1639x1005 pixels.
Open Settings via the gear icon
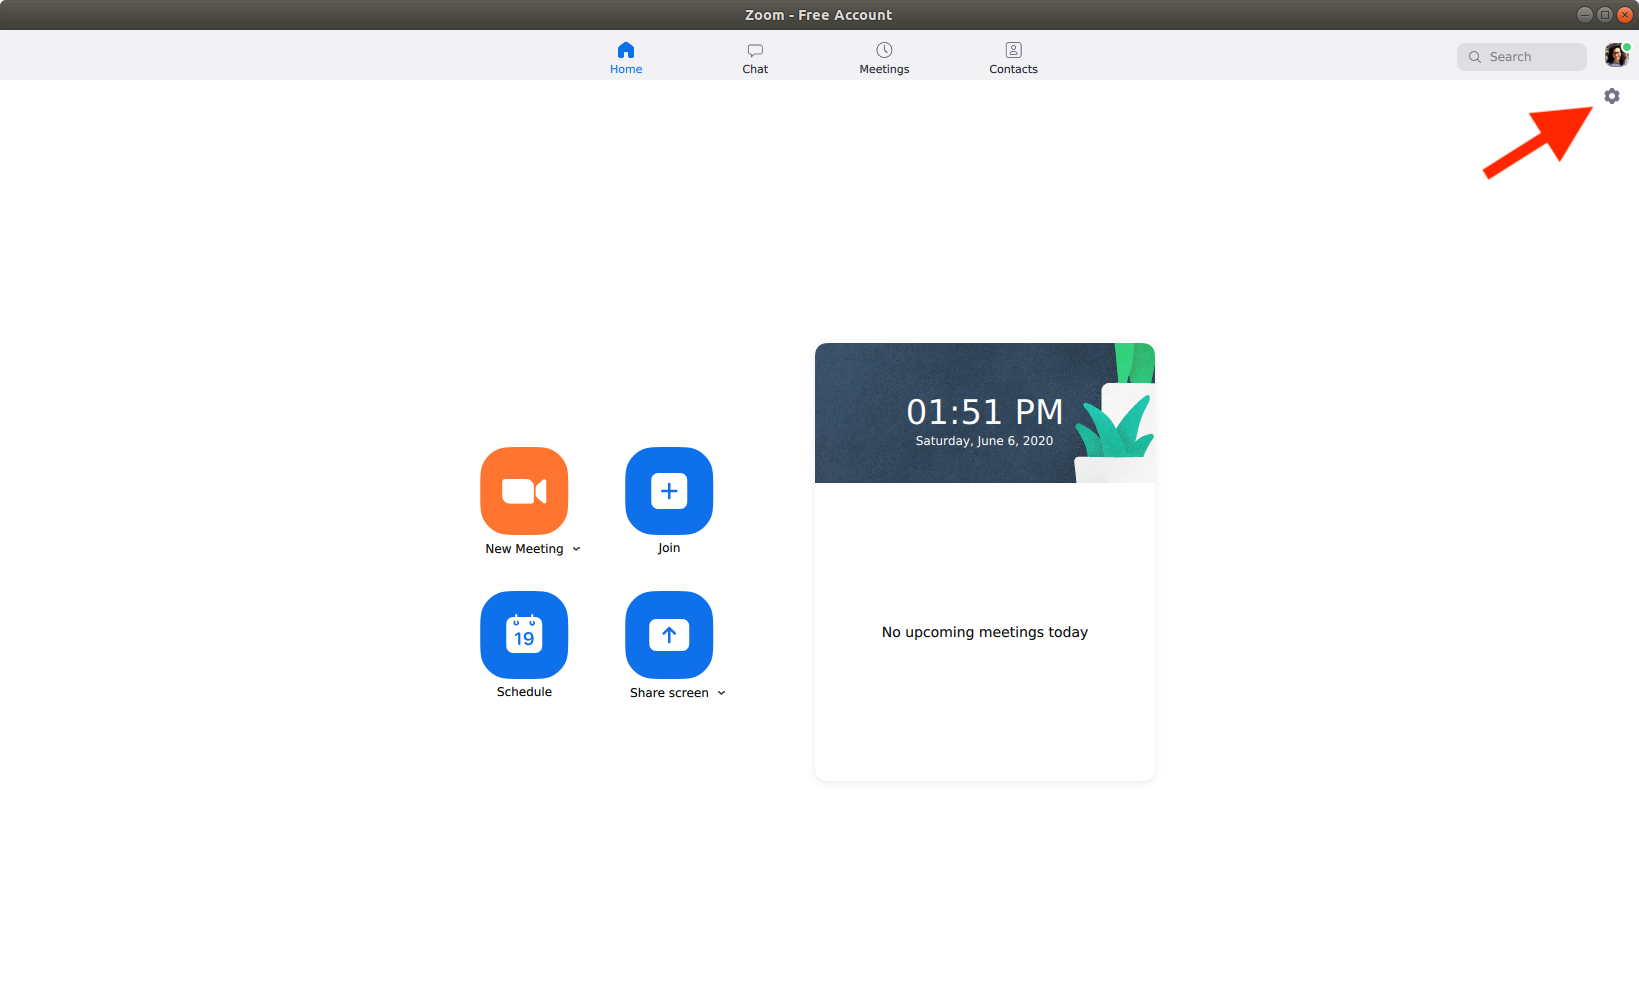[1611, 96]
